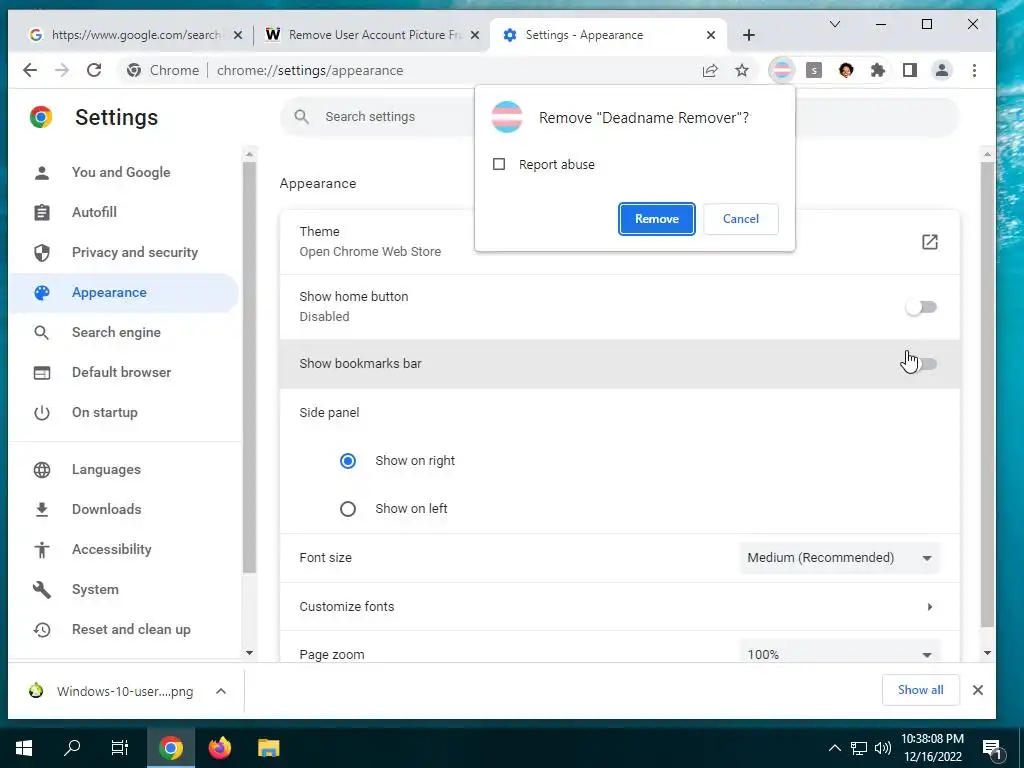Open the tab search chevron
Screen dimensions: 1024x768
click(835, 24)
